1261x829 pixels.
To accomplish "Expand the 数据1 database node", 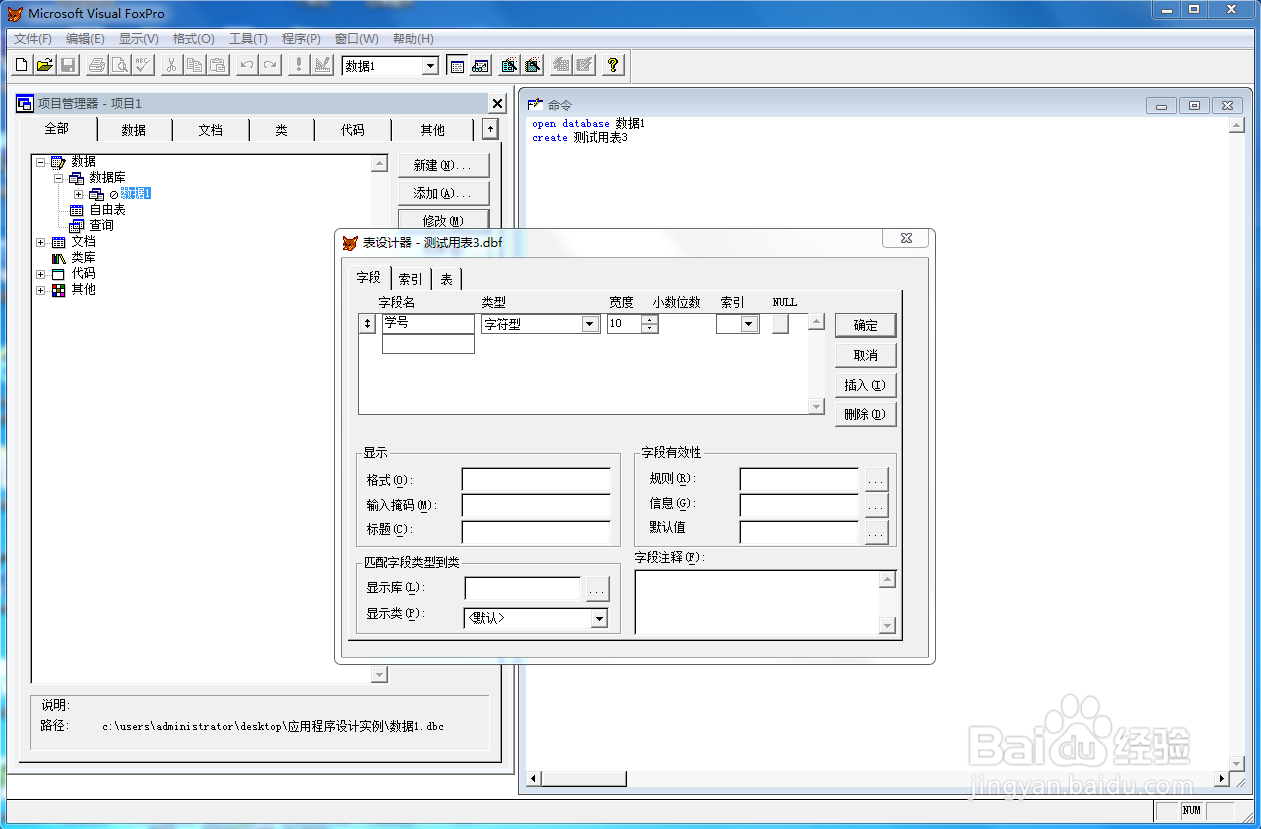I will [x=78, y=193].
